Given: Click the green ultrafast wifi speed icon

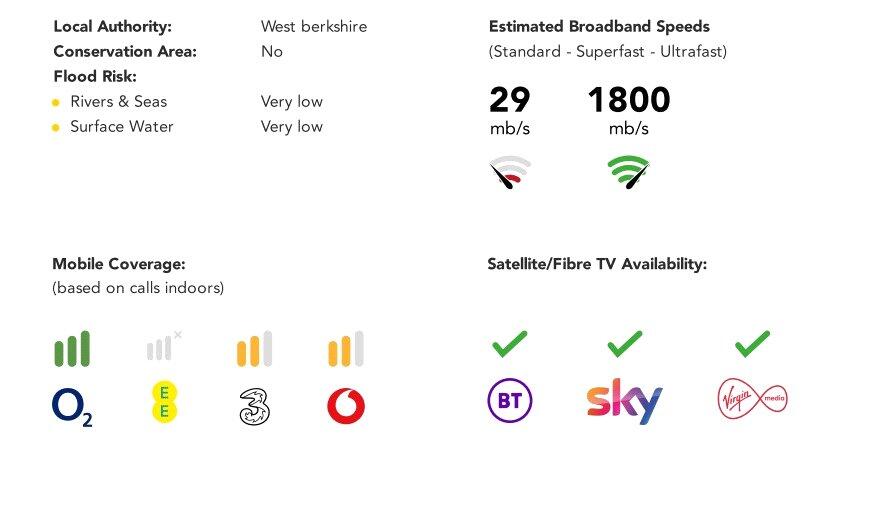Looking at the screenshot, I should tap(629, 172).
